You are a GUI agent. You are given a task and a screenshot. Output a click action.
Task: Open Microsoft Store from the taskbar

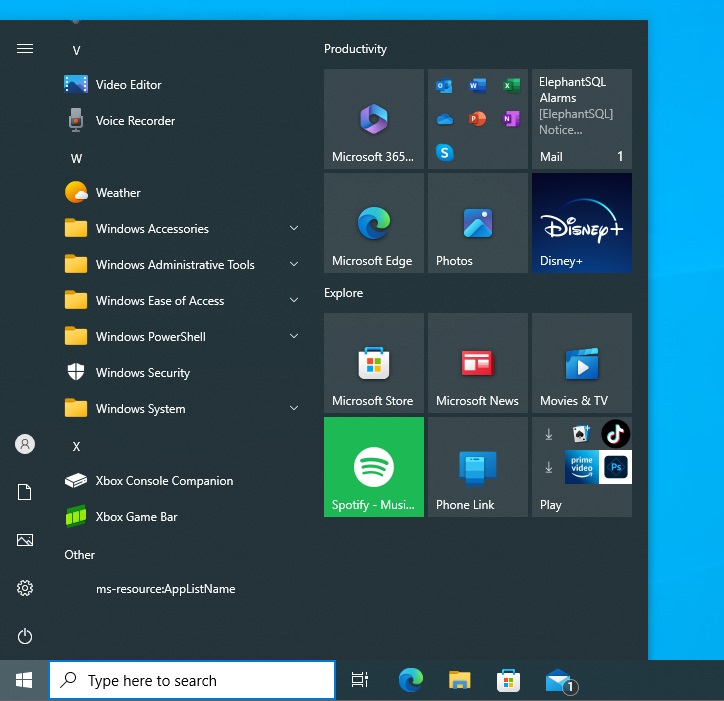coord(508,680)
